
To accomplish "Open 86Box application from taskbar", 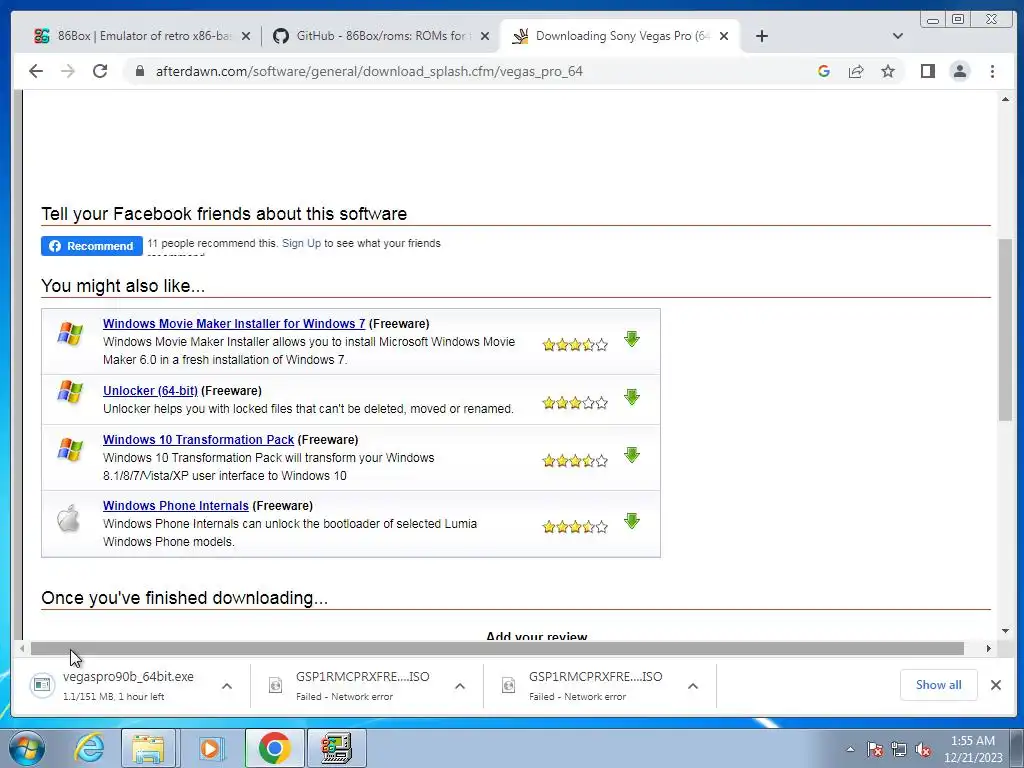I will 336,748.
